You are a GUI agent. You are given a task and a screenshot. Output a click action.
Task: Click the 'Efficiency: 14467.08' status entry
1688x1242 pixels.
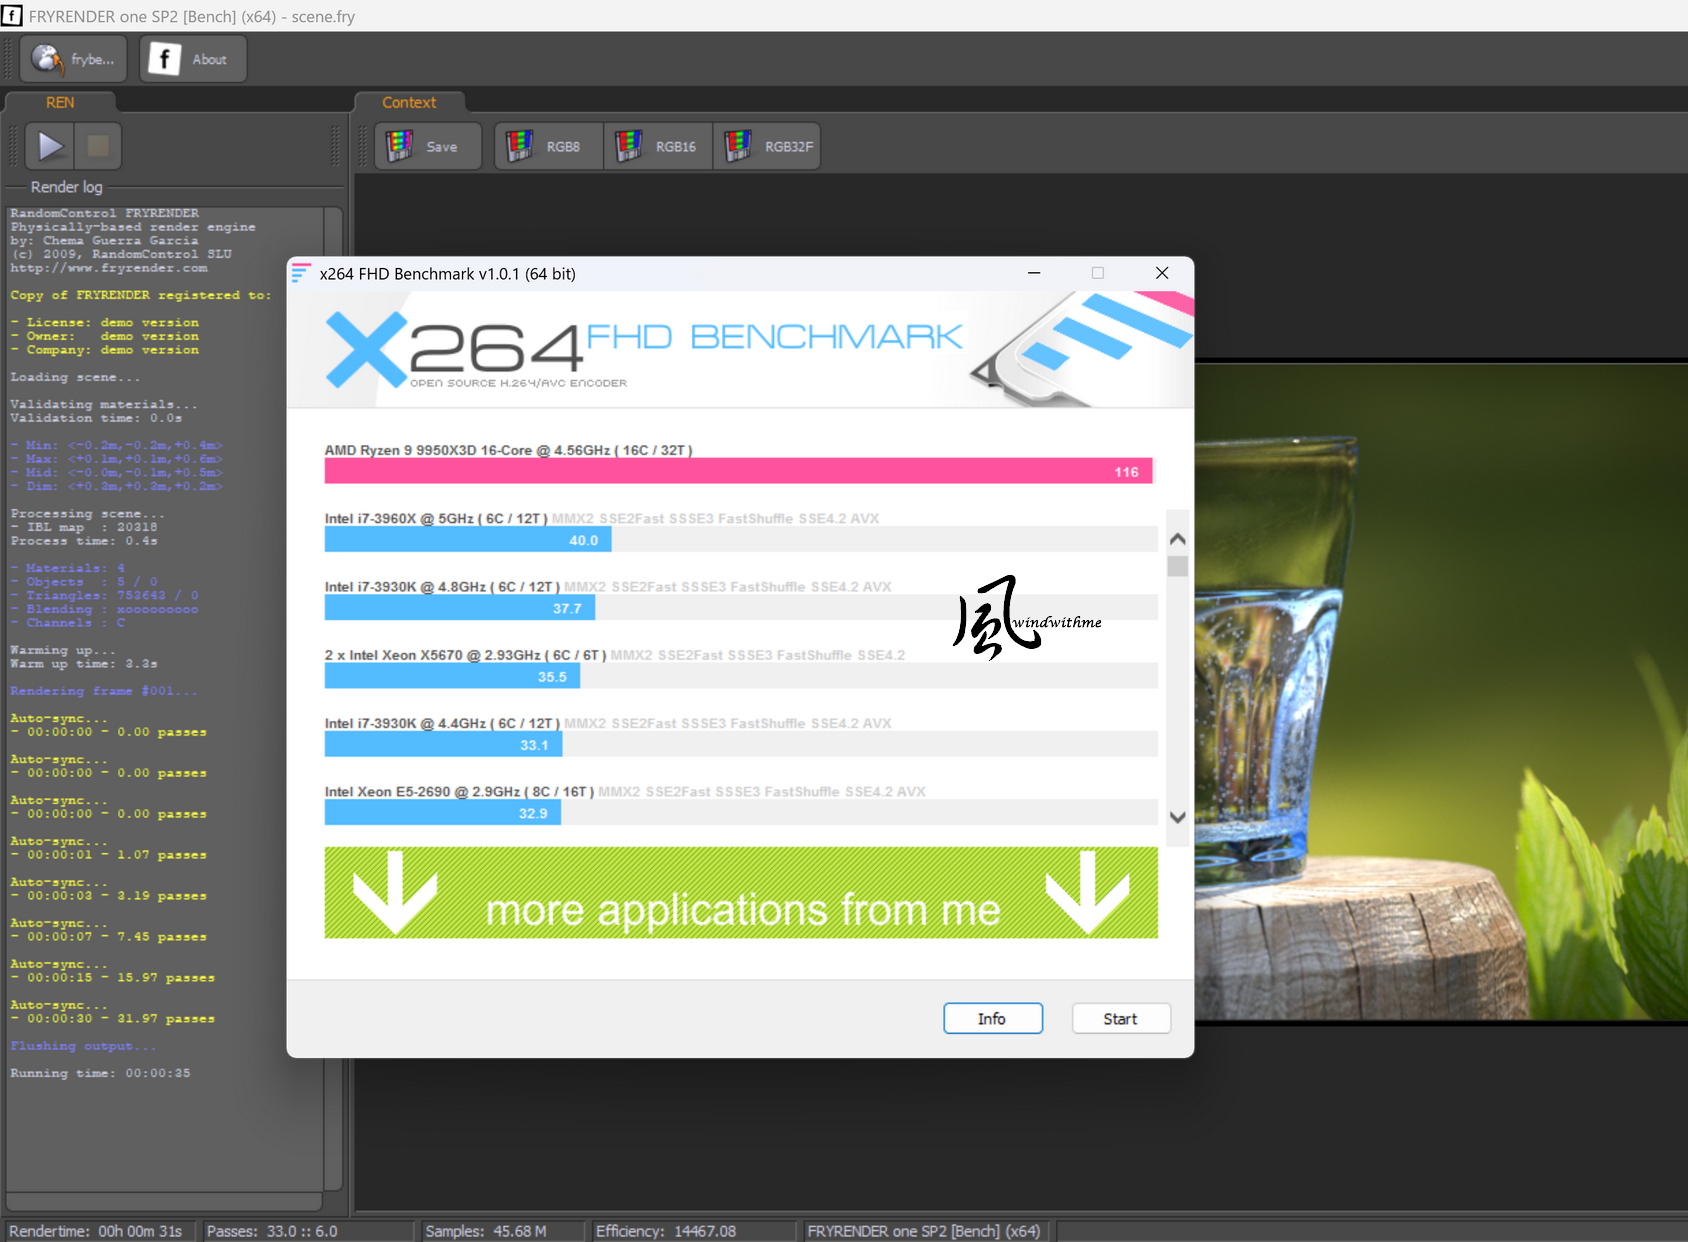[666, 1231]
